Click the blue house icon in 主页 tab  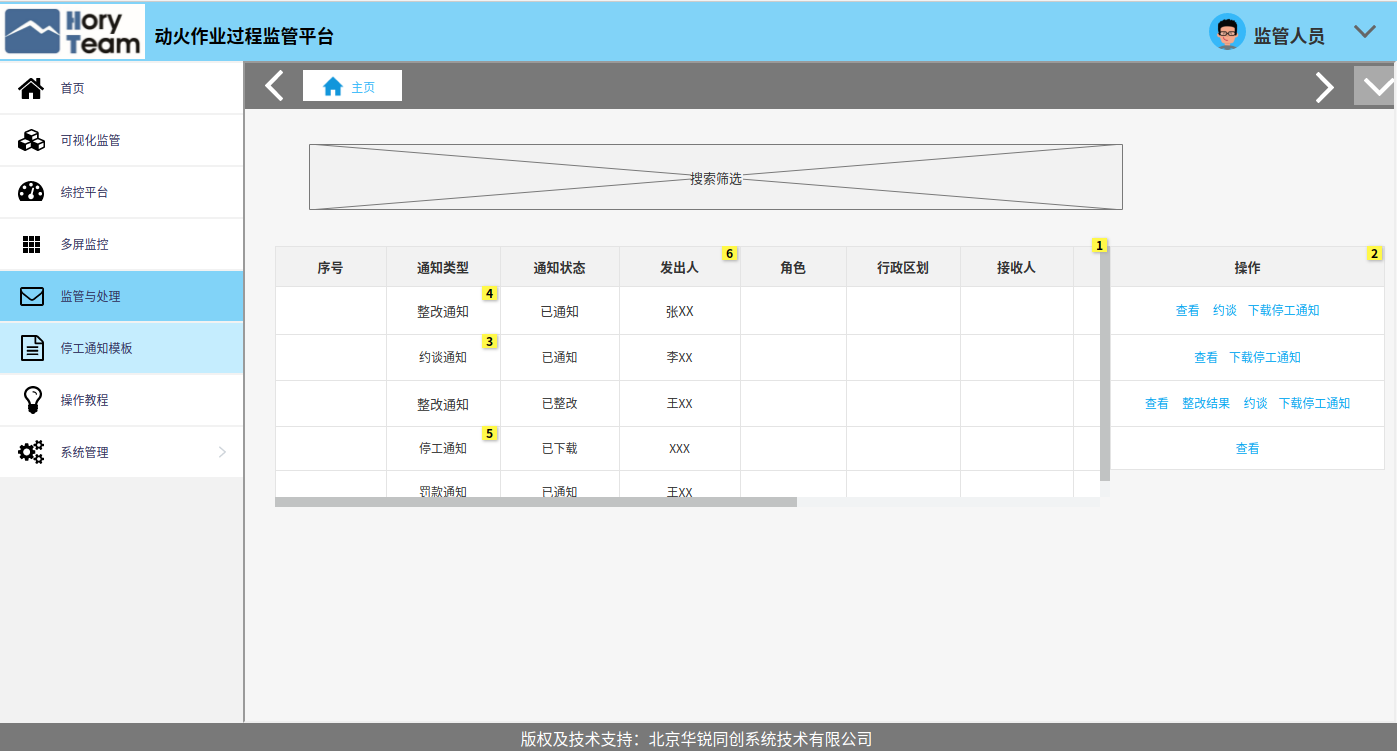click(x=333, y=87)
